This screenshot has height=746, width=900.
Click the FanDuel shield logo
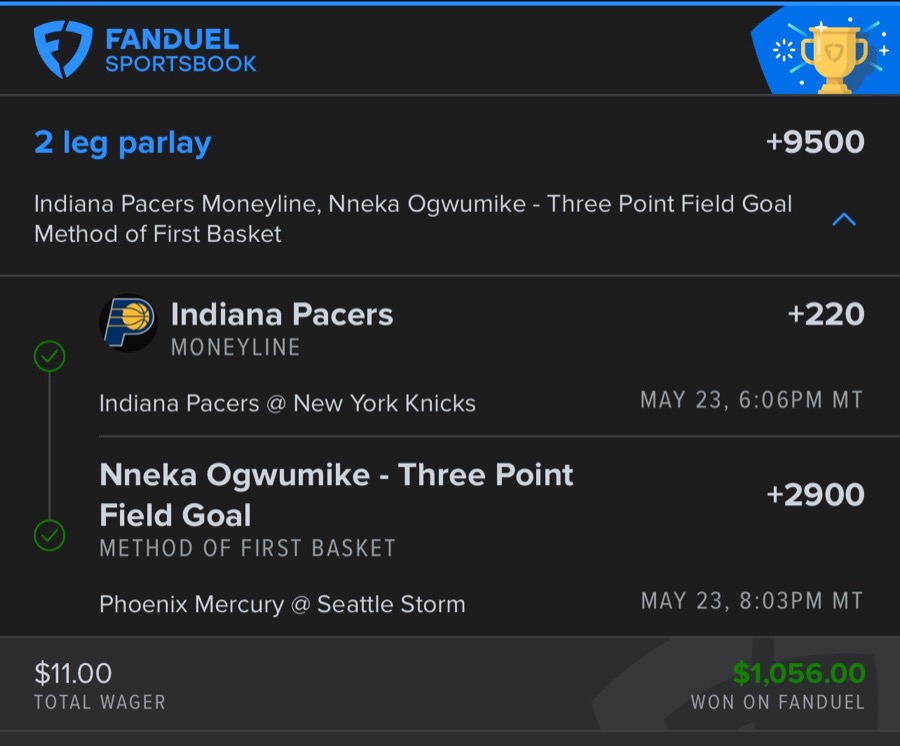(62, 48)
